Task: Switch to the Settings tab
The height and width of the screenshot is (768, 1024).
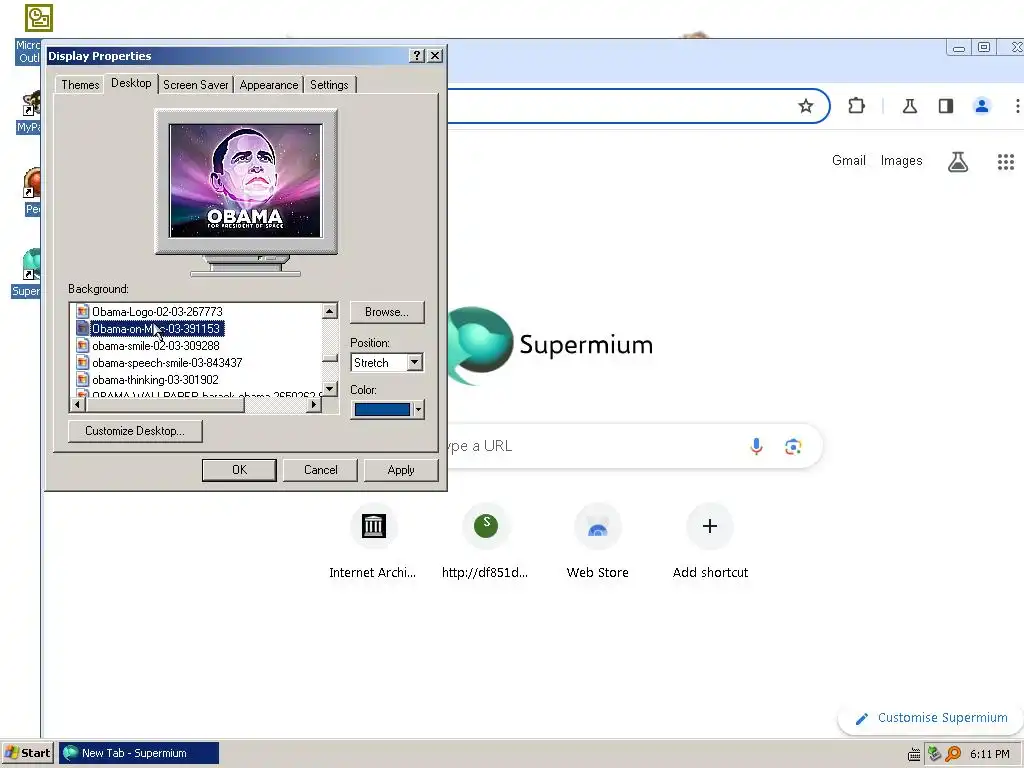Action: 329,85
